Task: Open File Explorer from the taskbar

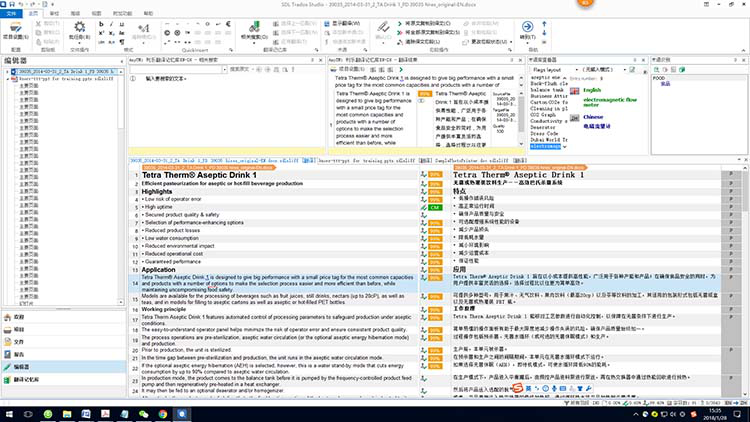Action: pos(67,414)
